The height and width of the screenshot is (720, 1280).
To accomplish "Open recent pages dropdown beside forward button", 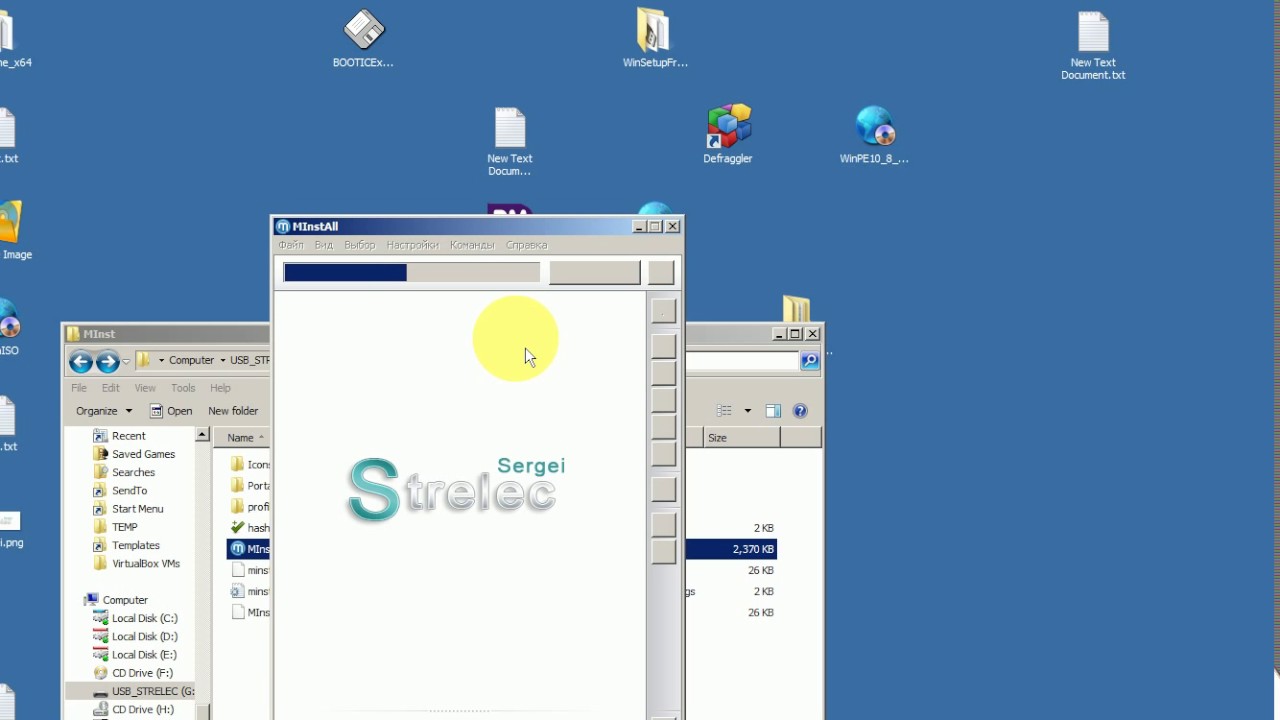I will (x=126, y=361).
